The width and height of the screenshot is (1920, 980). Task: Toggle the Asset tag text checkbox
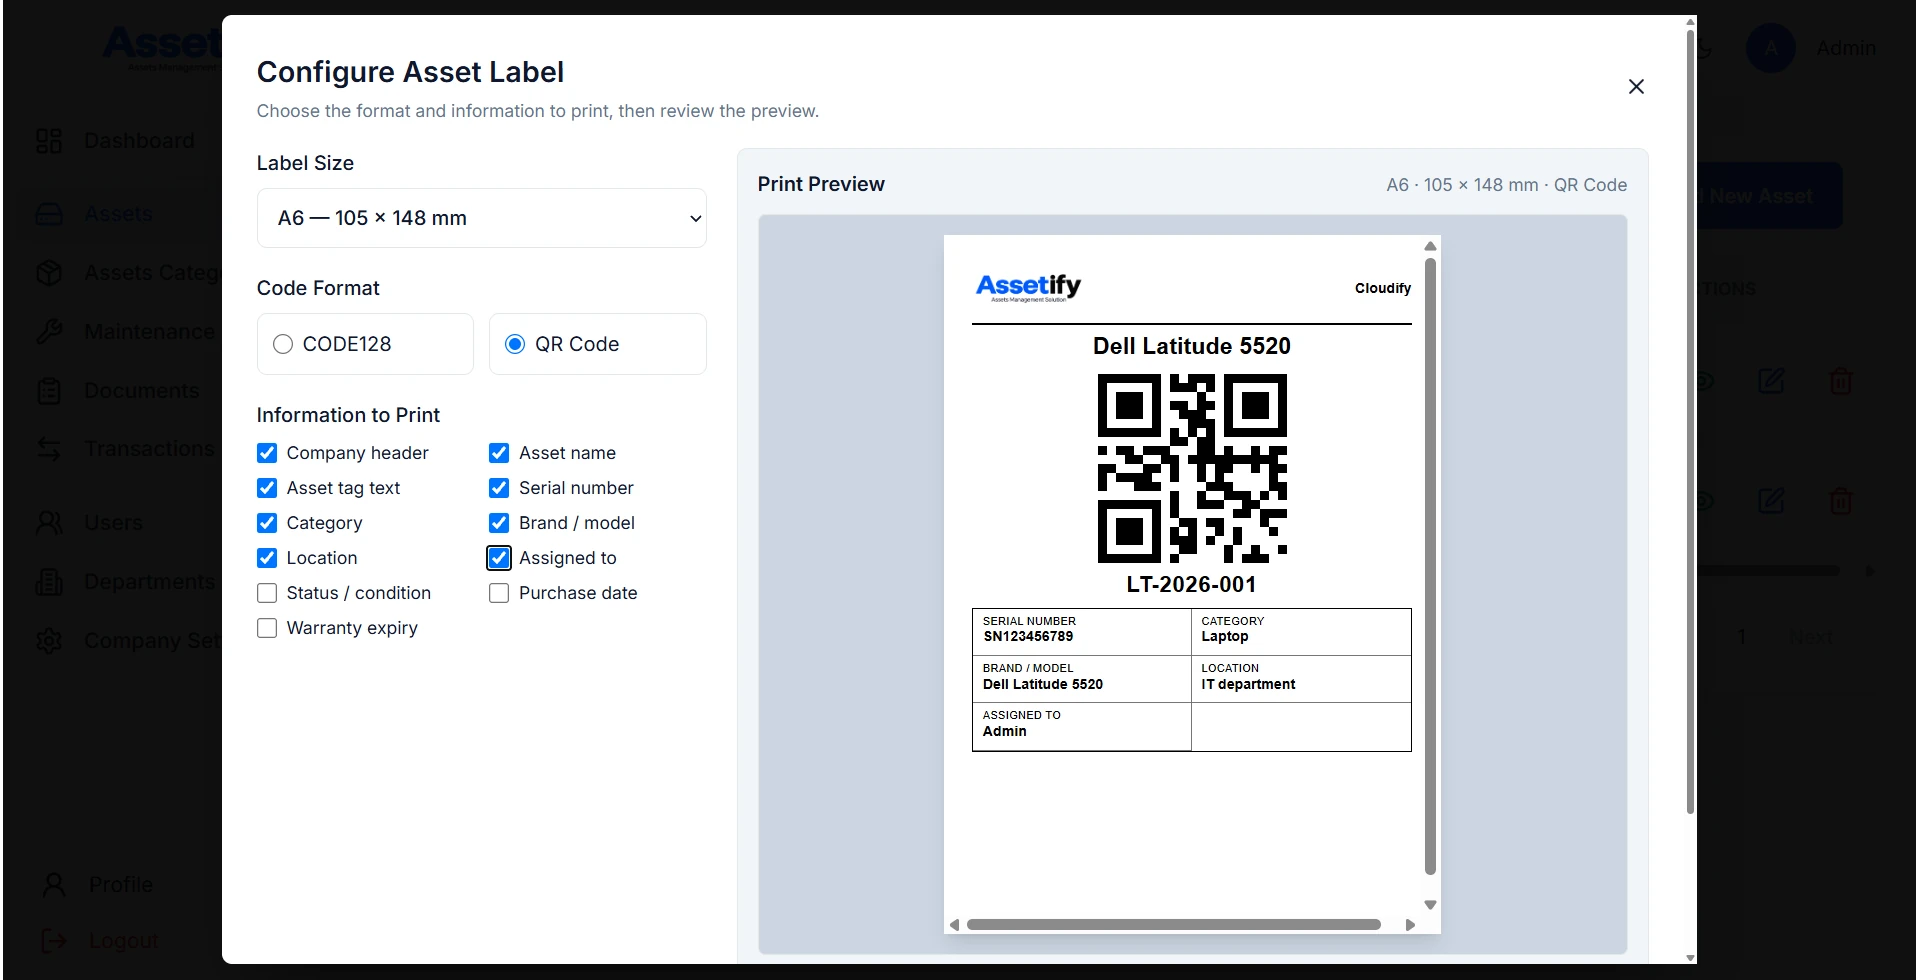[x=267, y=488]
